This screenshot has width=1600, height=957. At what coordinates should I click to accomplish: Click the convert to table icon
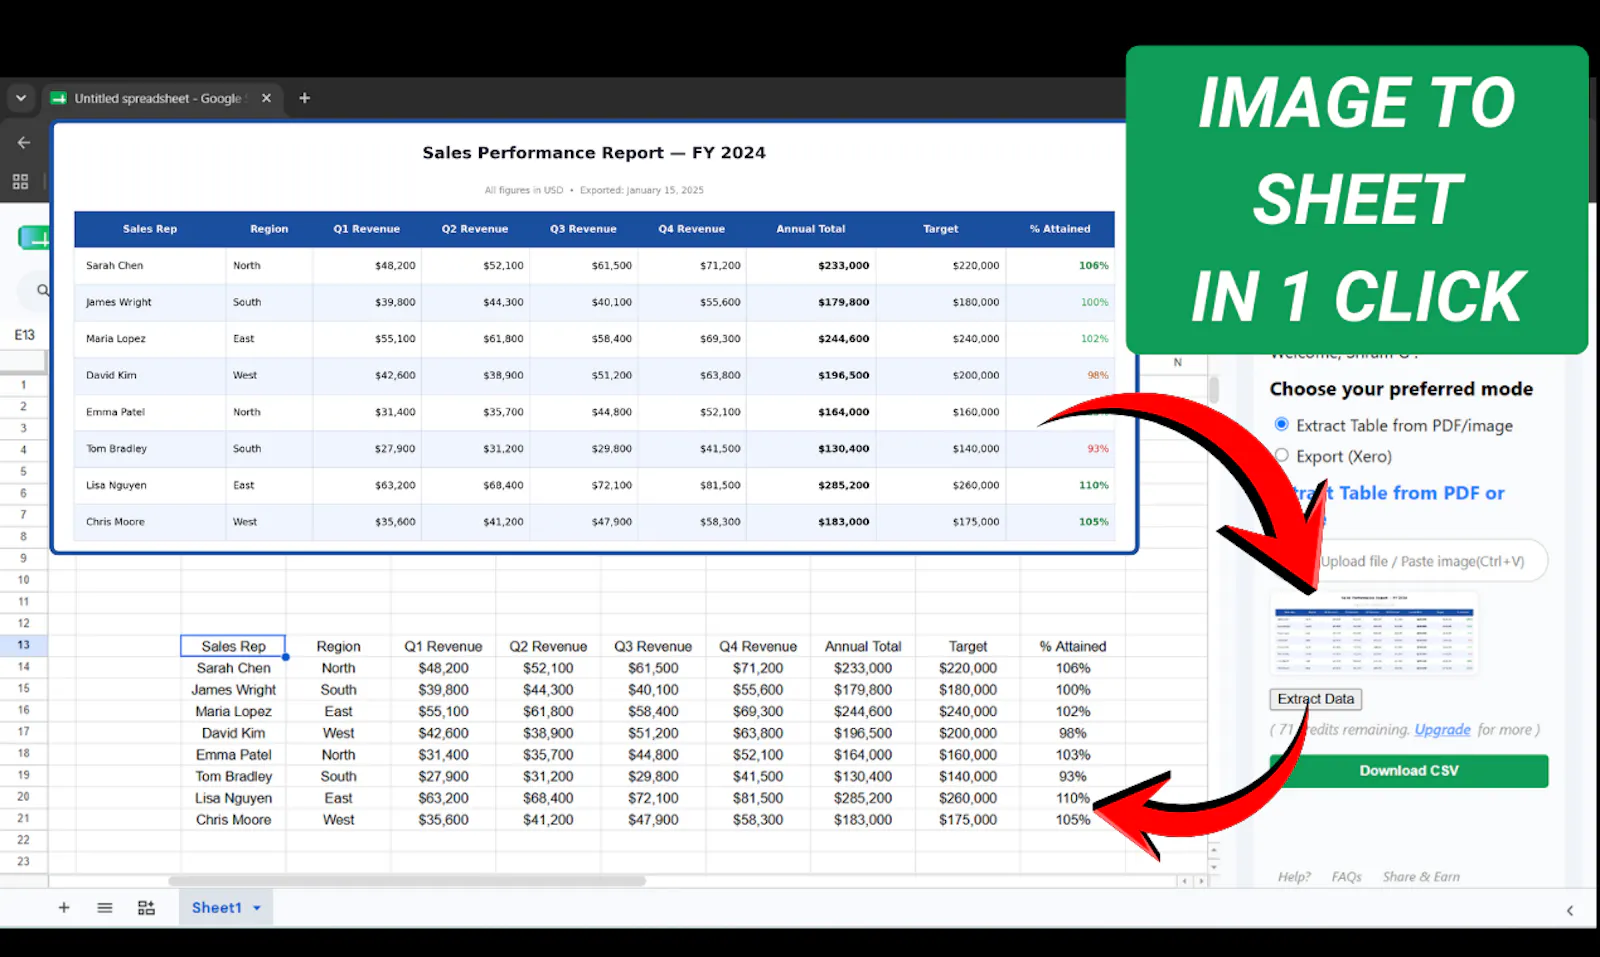coord(146,907)
